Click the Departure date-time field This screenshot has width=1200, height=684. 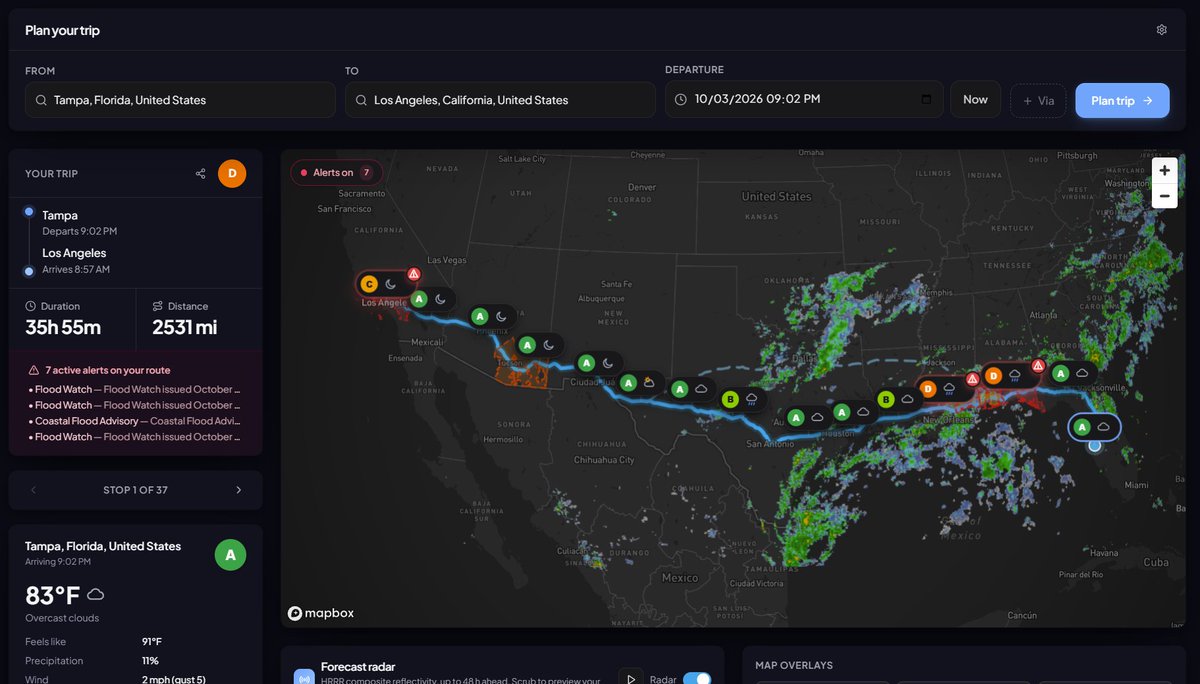click(x=804, y=99)
